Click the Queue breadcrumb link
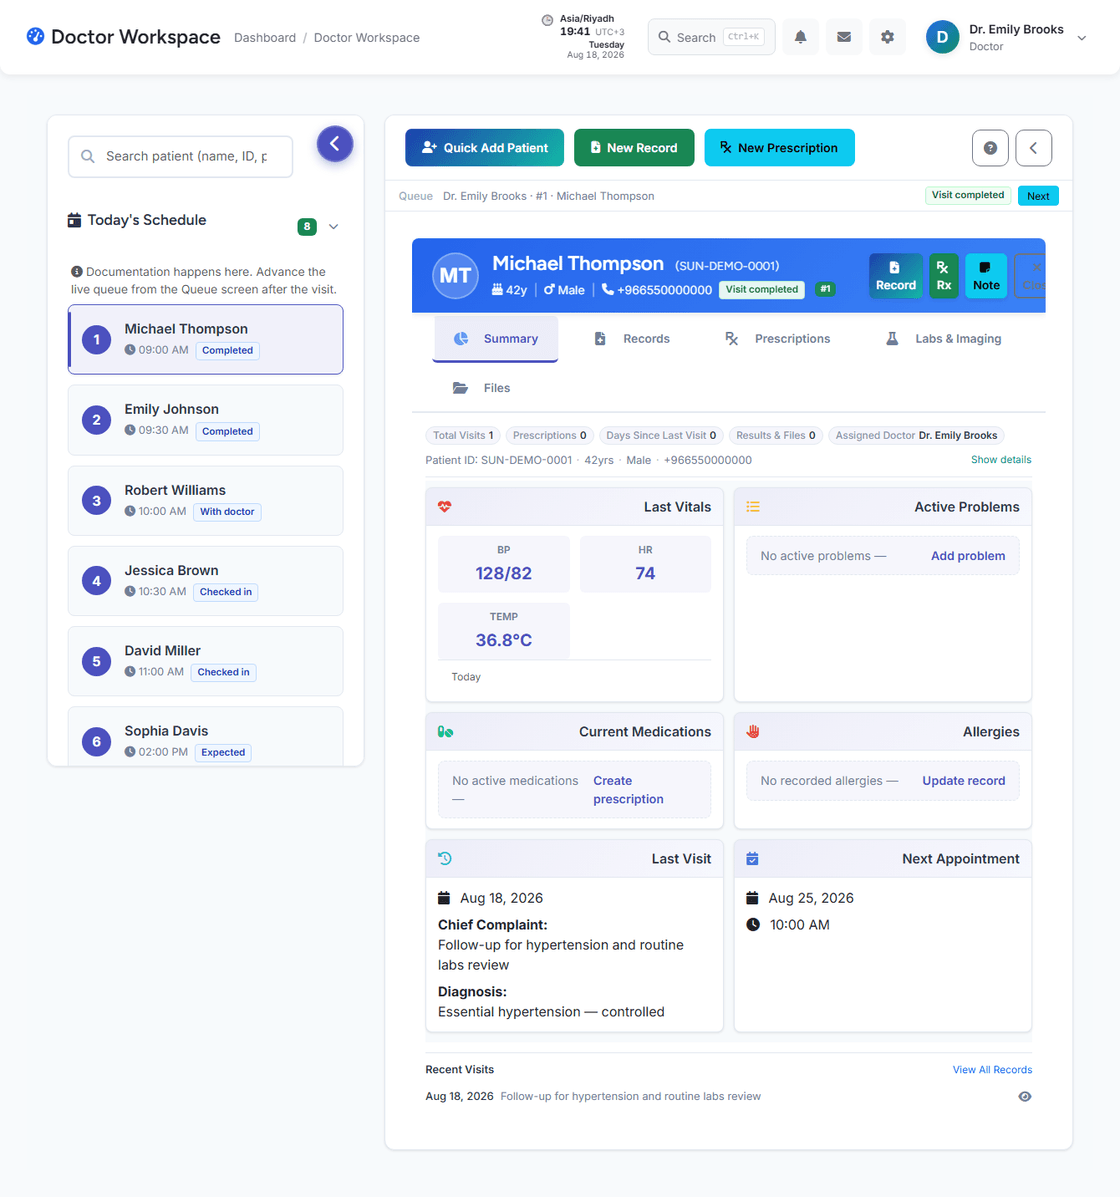Viewport: 1120px width, 1197px height. tap(415, 196)
